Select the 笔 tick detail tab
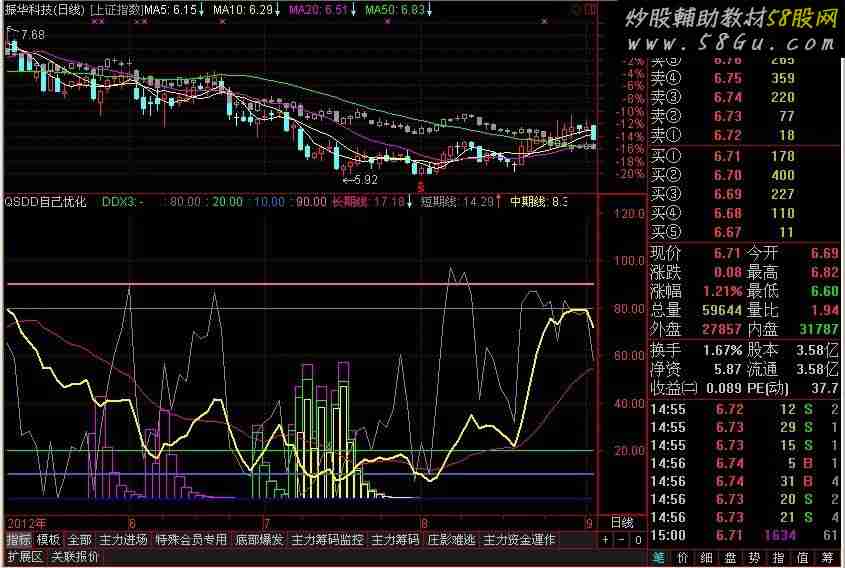The width and height of the screenshot is (845, 568). [657, 557]
